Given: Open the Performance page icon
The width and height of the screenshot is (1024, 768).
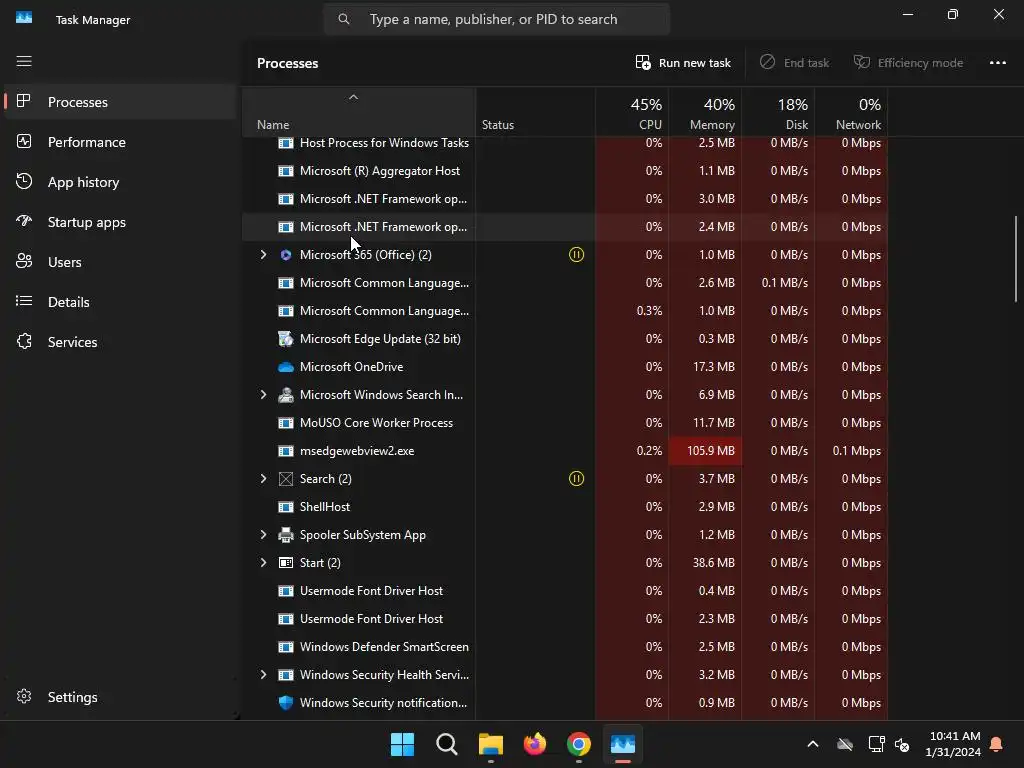Looking at the screenshot, I should pyautogui.click(x=24, y=142).
